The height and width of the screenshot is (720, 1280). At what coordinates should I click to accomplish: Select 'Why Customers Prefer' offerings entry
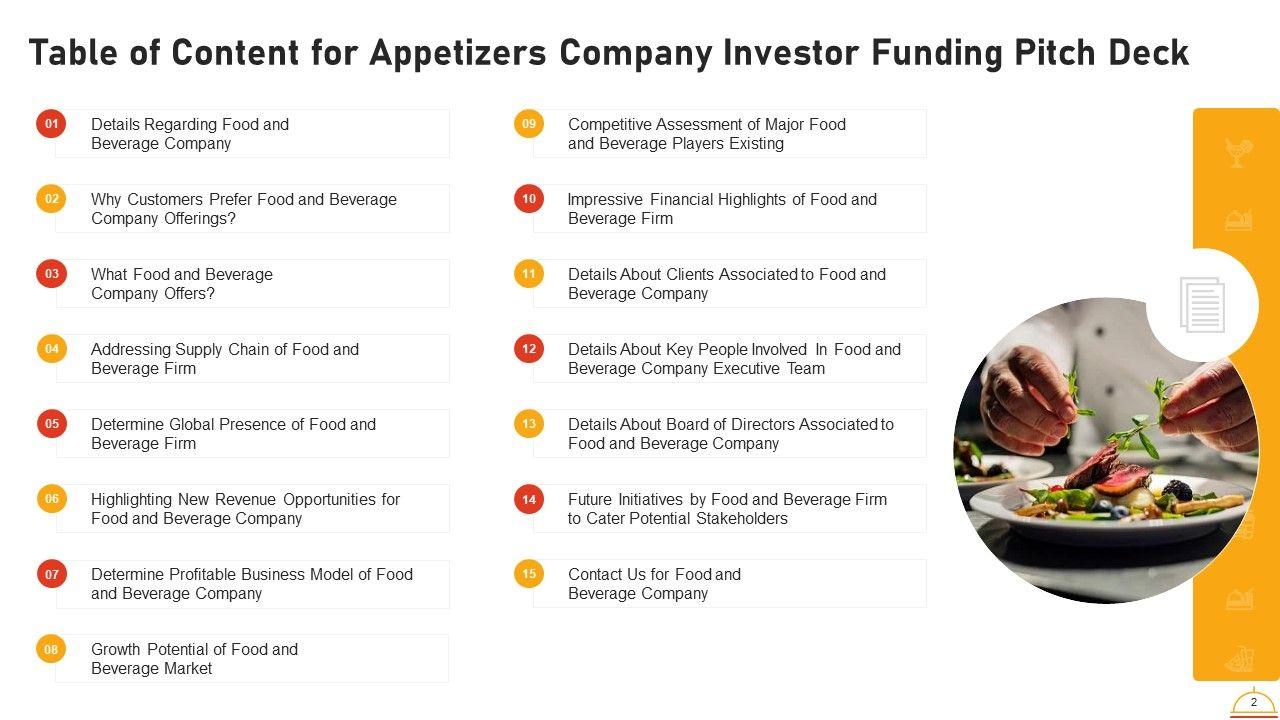click(243, 209)
